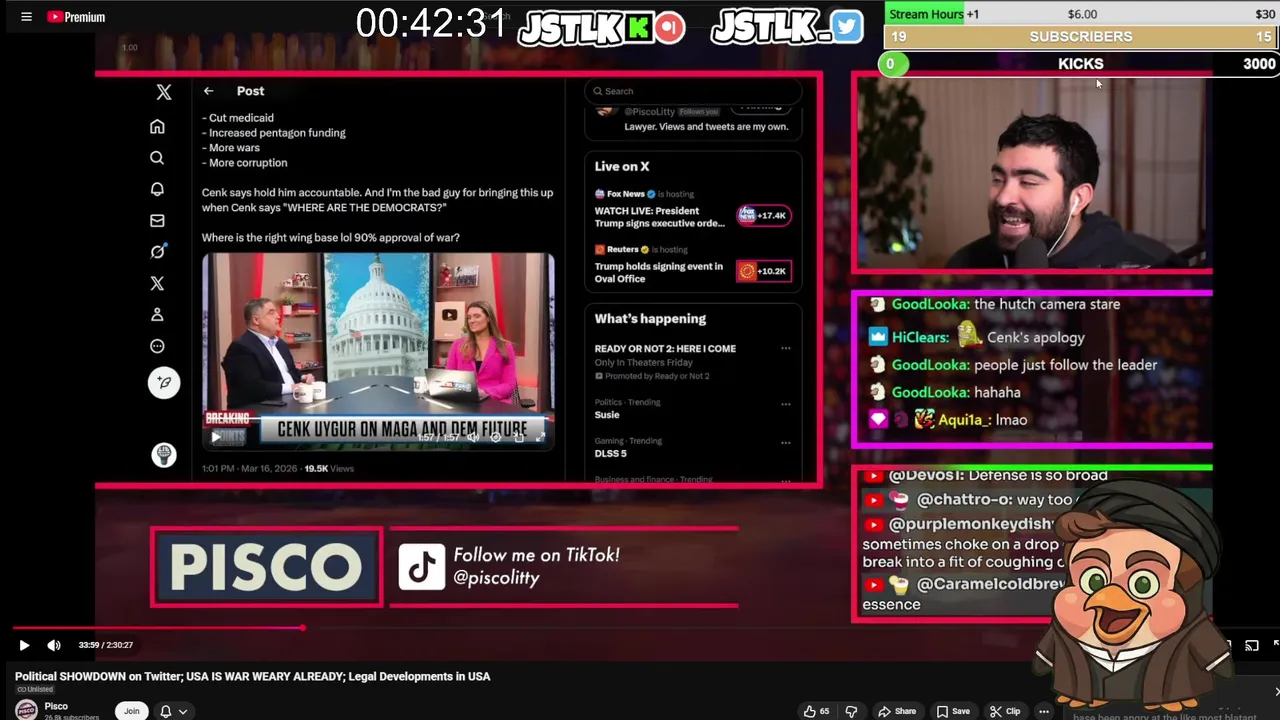Click the TikTok logo overlay
The height and width of the screenshot is (720, 1280).
422,567
